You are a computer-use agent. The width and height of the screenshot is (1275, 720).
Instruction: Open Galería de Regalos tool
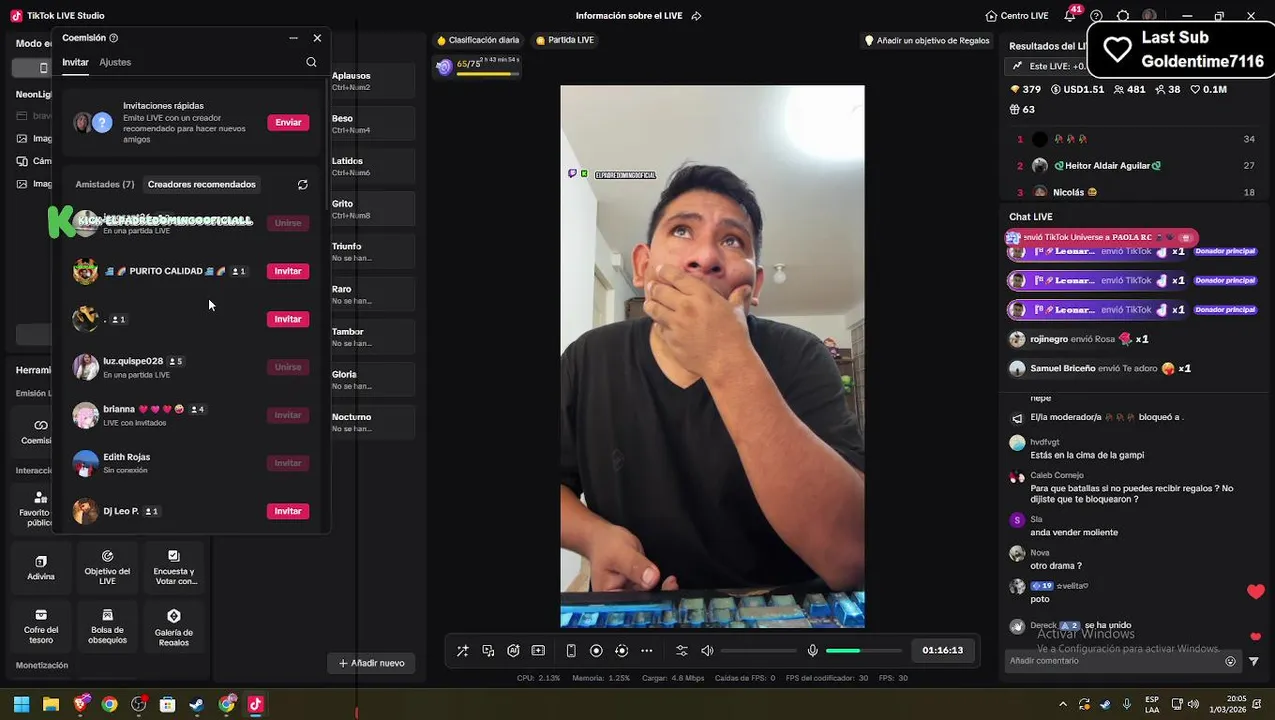pyautogui.click(x=174, y=626)
